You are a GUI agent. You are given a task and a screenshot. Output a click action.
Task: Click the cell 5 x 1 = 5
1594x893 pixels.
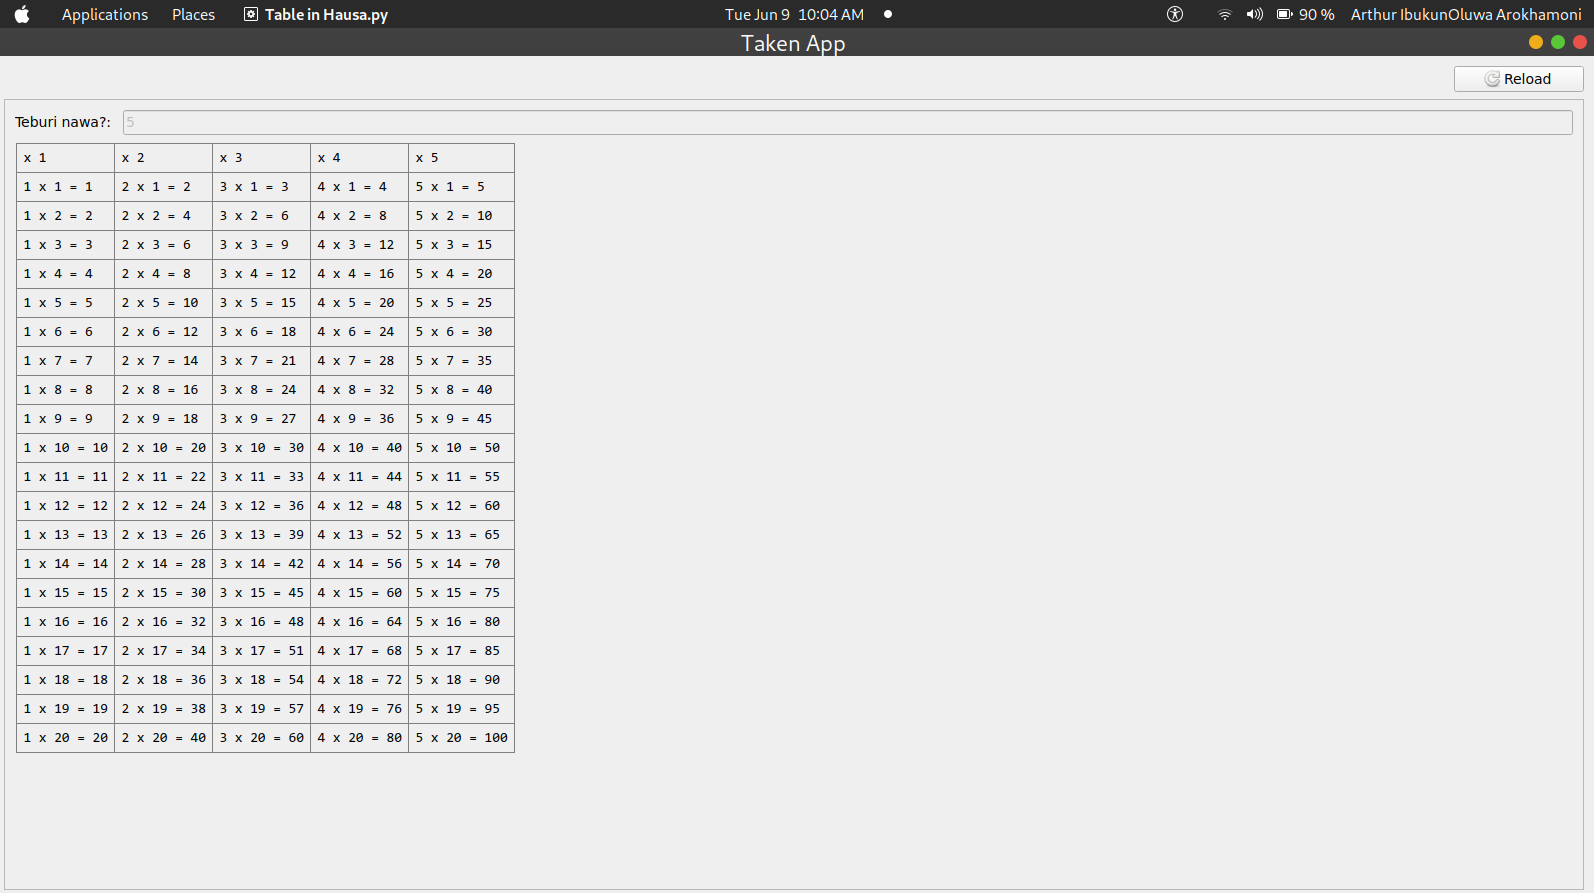point(462,187)
